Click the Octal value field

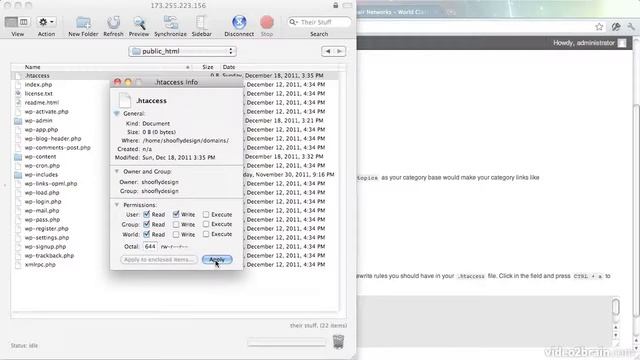click(150, 247)
